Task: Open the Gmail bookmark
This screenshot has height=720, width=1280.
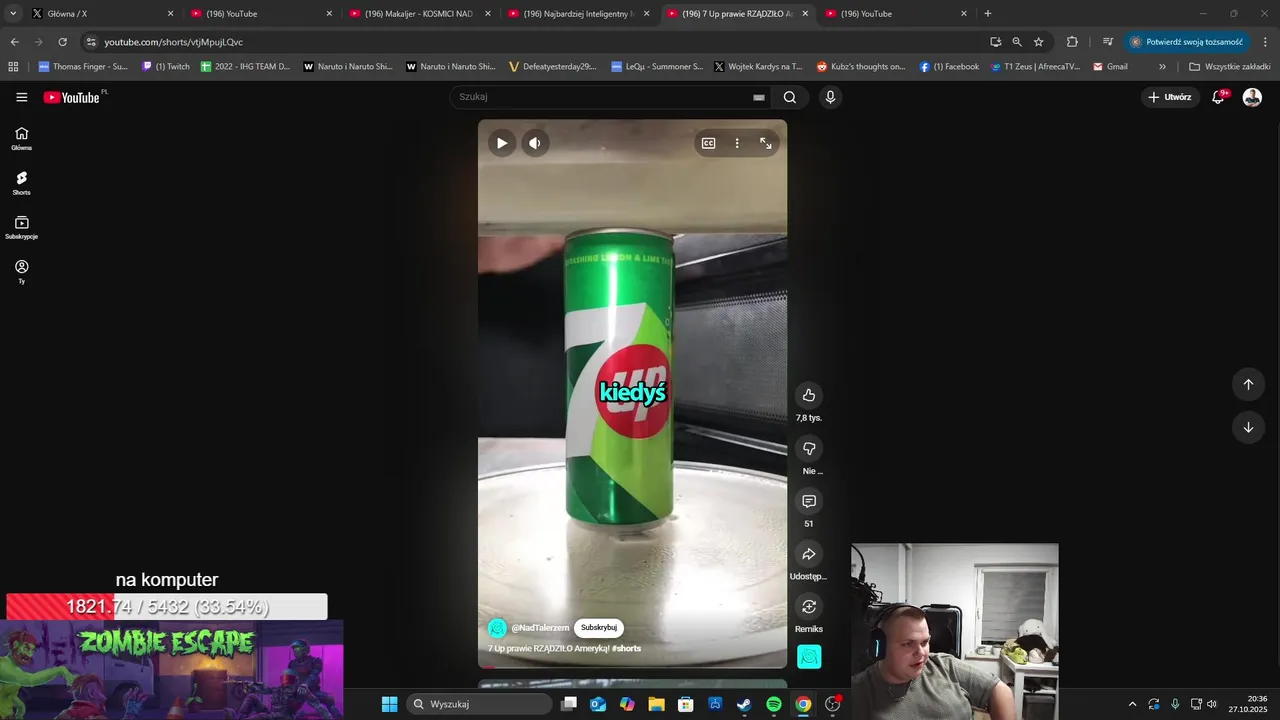Action: click(x=1110, y=67)
